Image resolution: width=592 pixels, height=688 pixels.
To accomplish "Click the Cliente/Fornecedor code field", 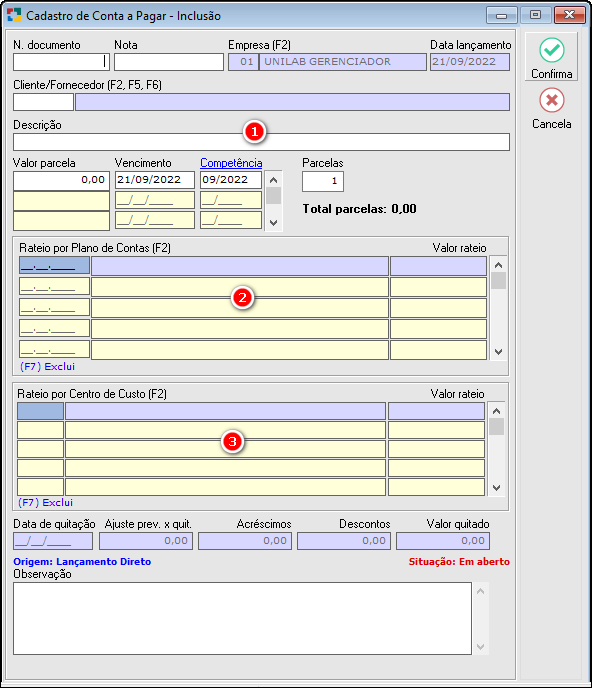I will (x=43, y=102).
